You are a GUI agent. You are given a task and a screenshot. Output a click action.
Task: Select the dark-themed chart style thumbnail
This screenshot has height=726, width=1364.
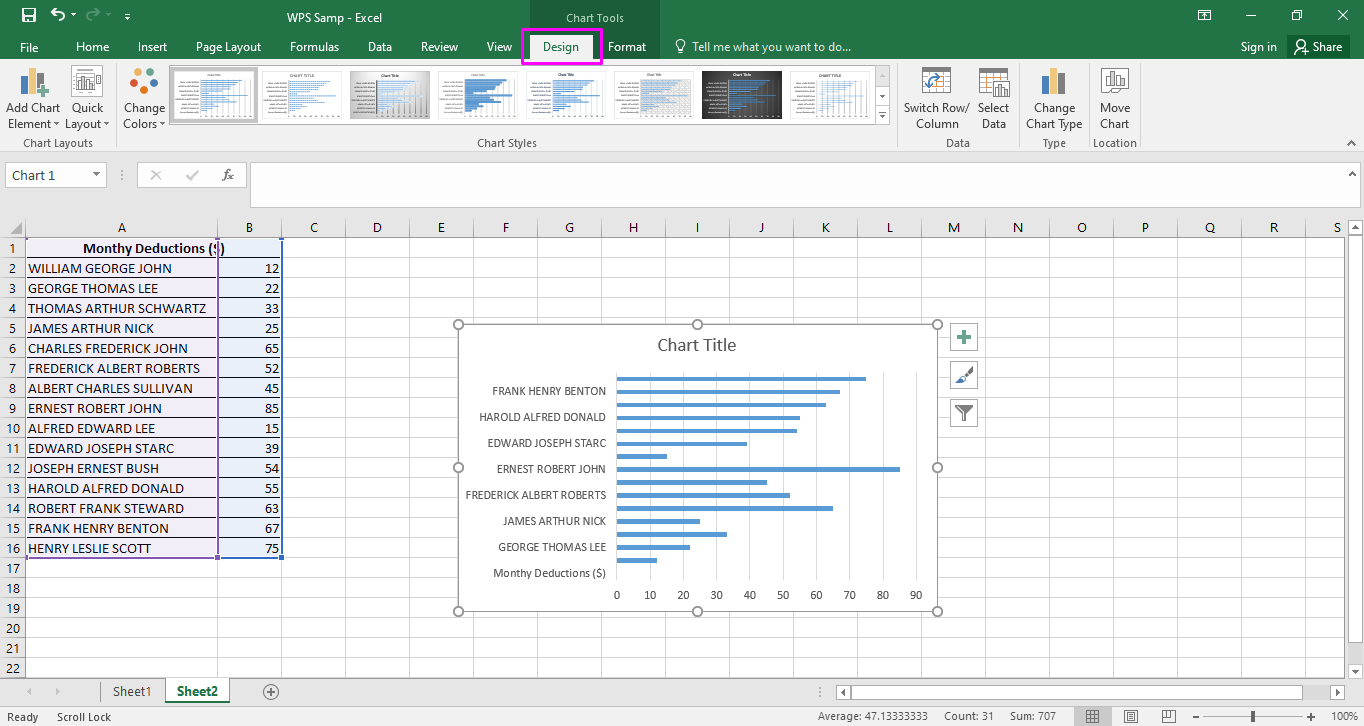tap(741, 93)
